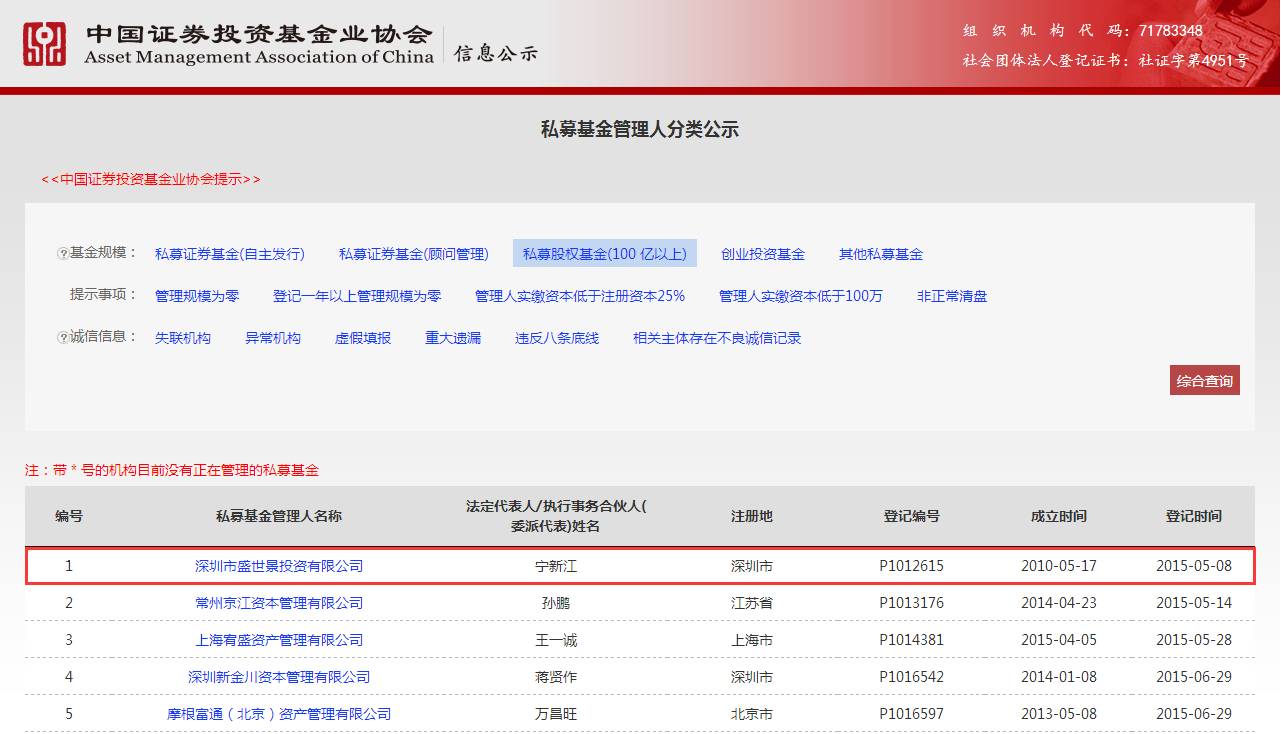Click the 登记时间 column header
The image size is (1281, 734).
(1193, 516)
